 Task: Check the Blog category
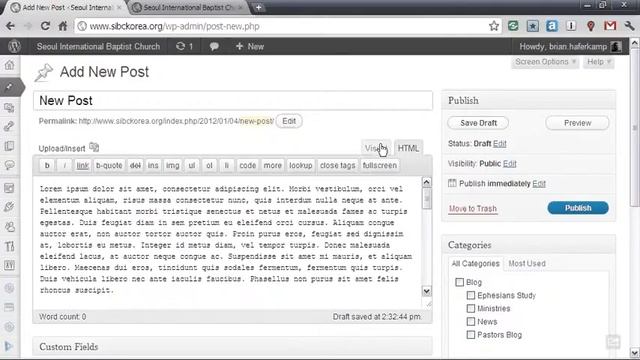click(460, 282)
